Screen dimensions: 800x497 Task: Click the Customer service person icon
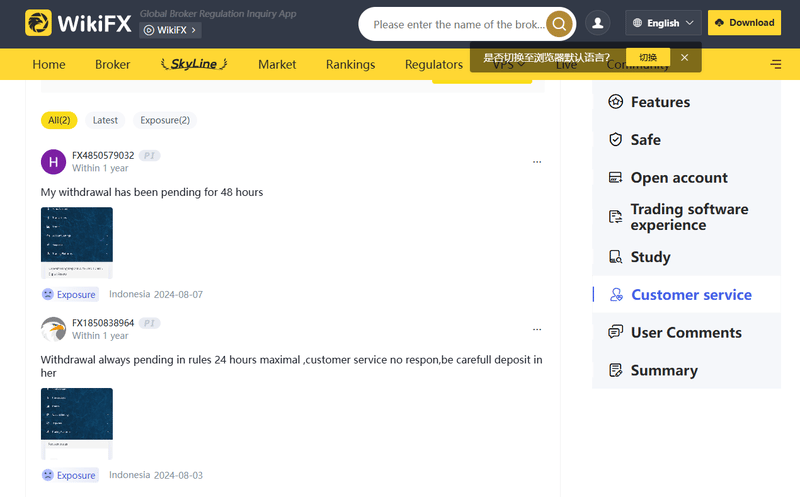[x=616, y=294]
